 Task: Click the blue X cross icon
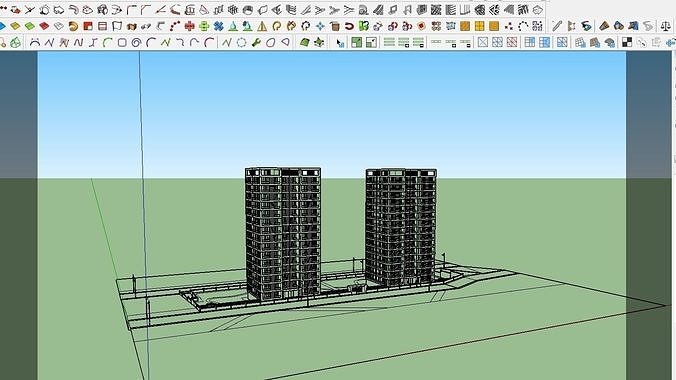point(219,26)
